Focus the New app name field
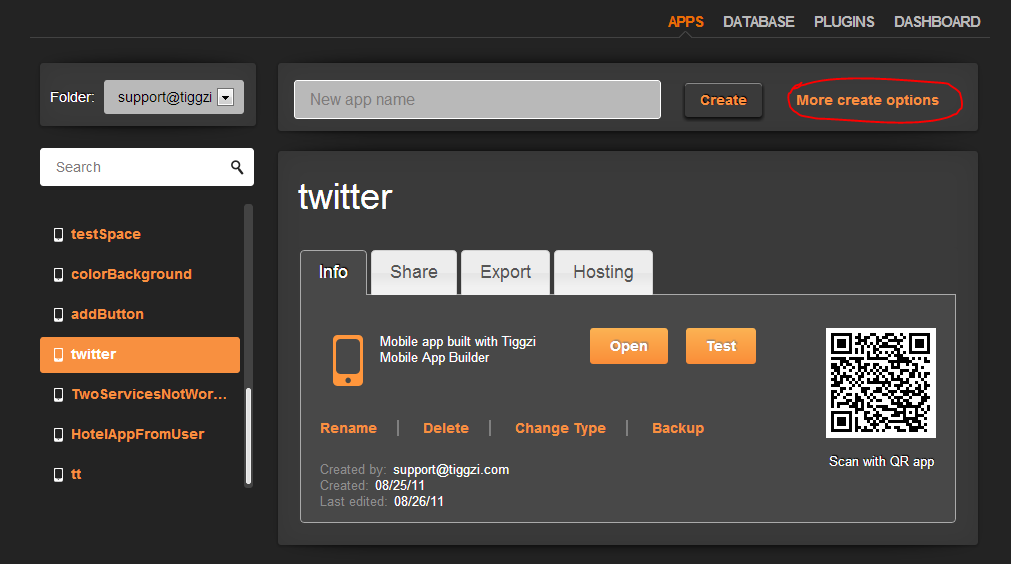 pos(477,100)
